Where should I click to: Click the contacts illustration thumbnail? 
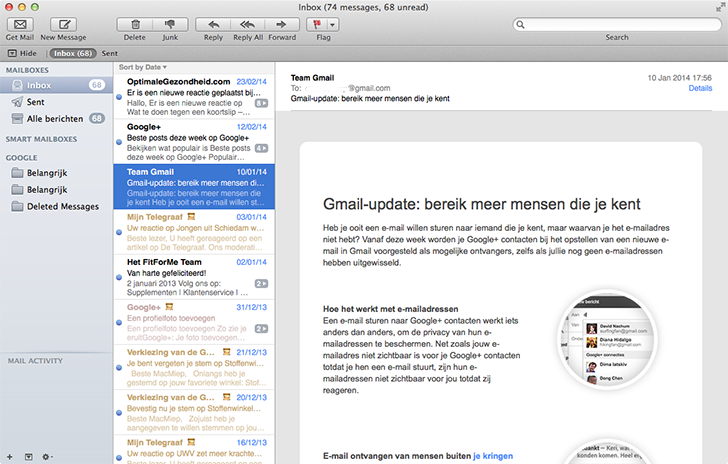click(607, 340)
